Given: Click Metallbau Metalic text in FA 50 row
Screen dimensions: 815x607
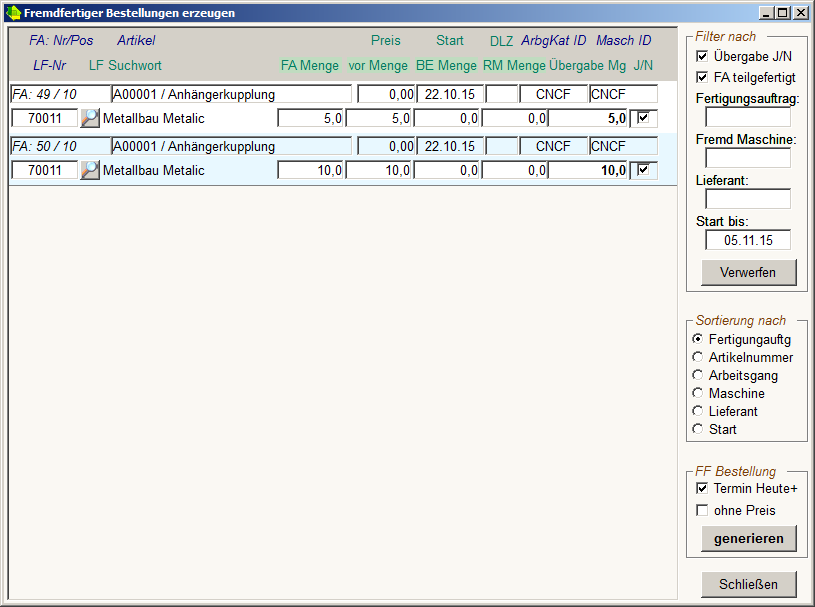Looking at the screenshot, I should (154, 170).
